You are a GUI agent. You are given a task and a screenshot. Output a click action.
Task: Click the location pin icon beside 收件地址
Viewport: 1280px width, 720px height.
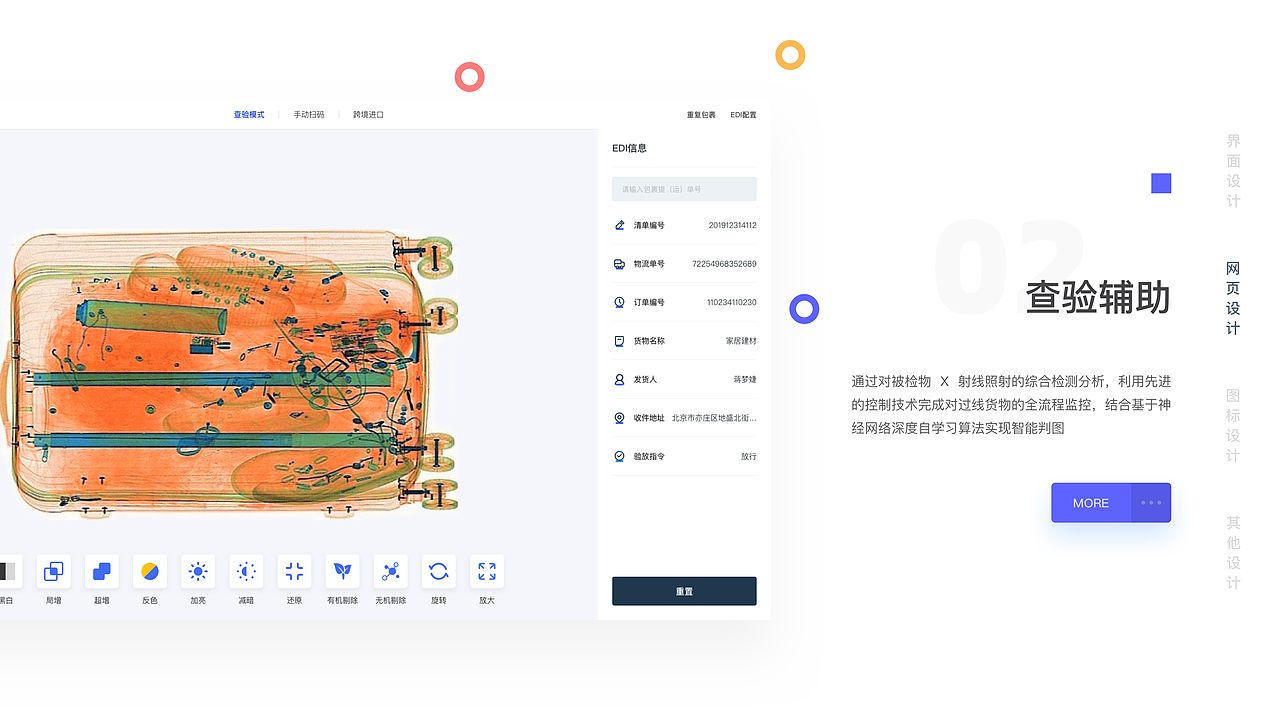pos(619,417)
